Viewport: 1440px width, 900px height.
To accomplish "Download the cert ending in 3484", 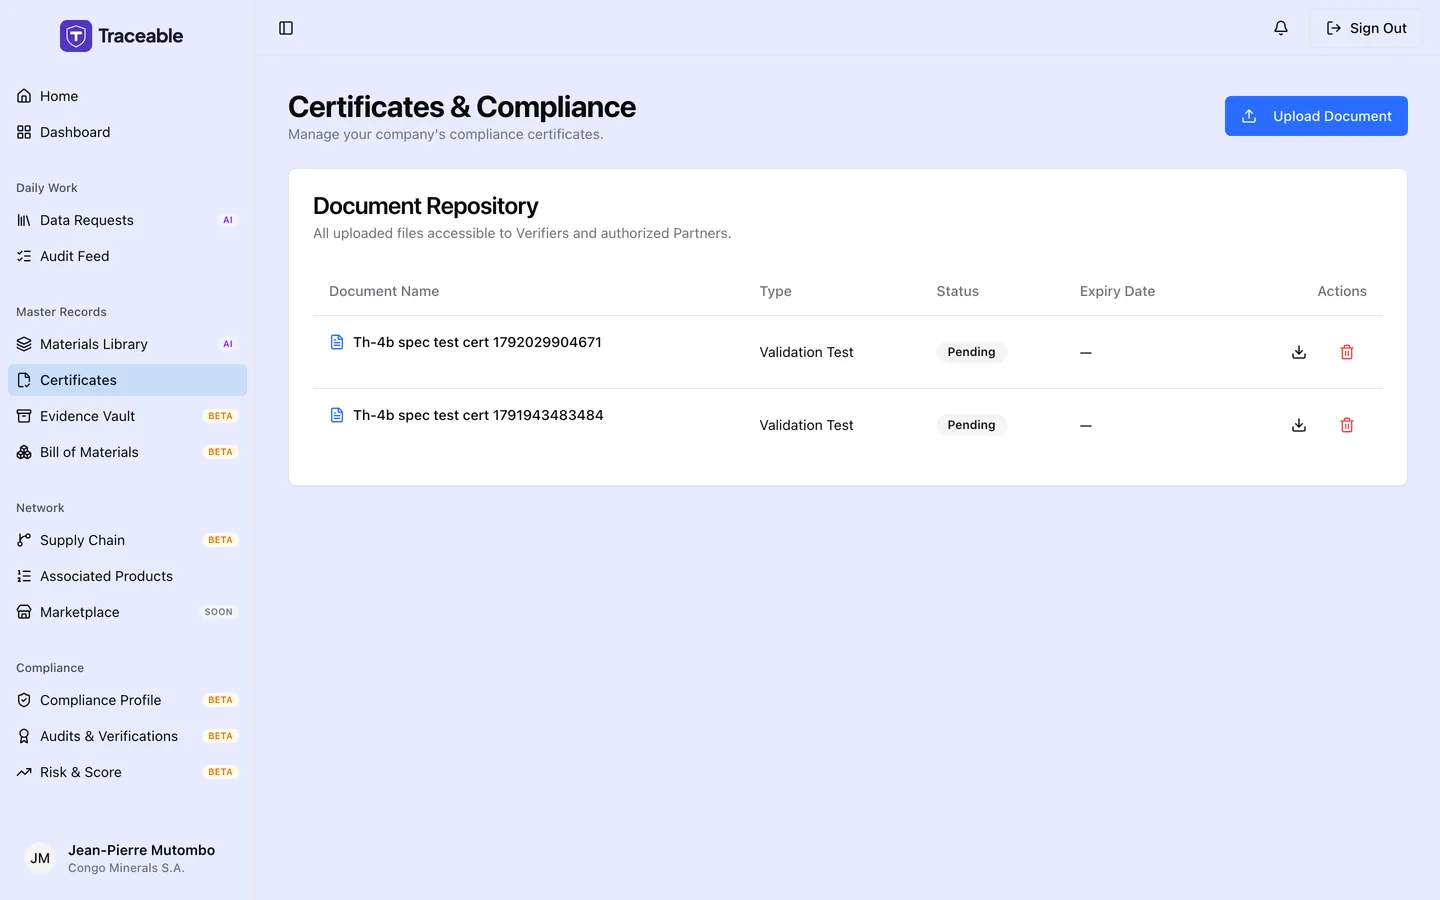I will [1299, 425].
